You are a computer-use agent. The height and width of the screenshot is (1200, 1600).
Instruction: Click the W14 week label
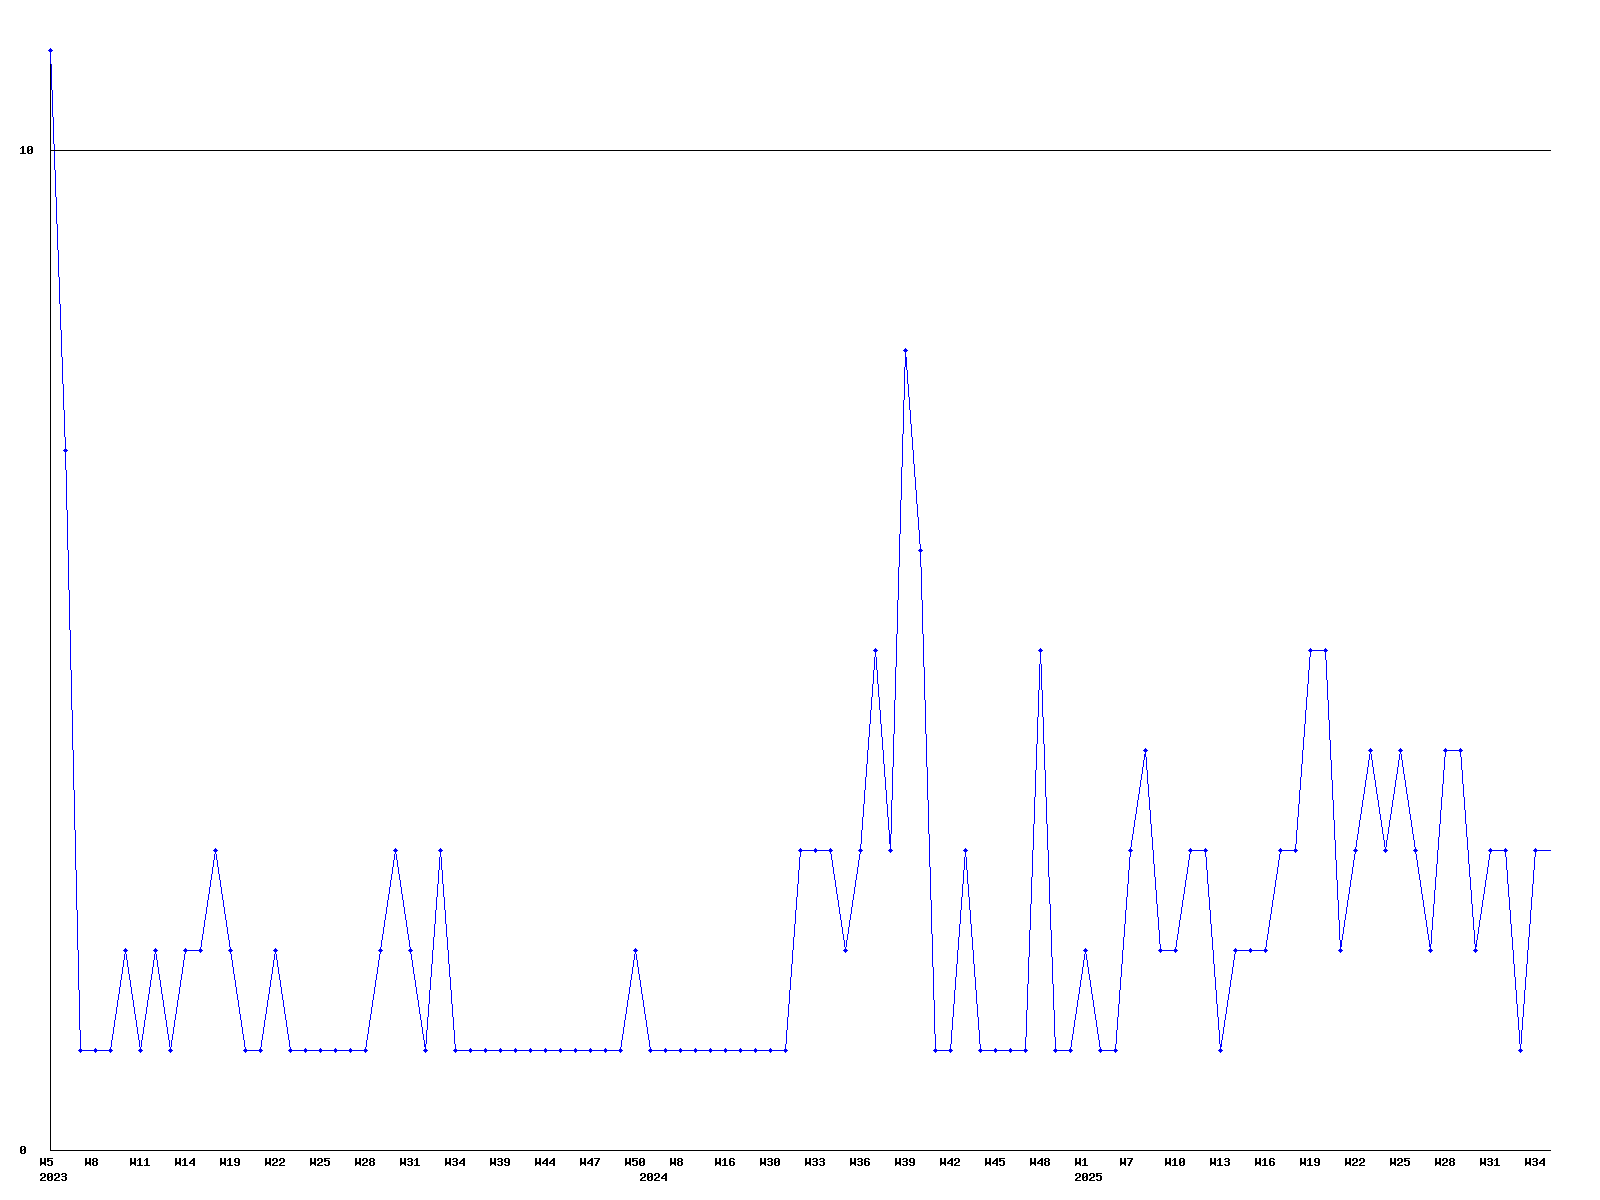pos(185,1162)
